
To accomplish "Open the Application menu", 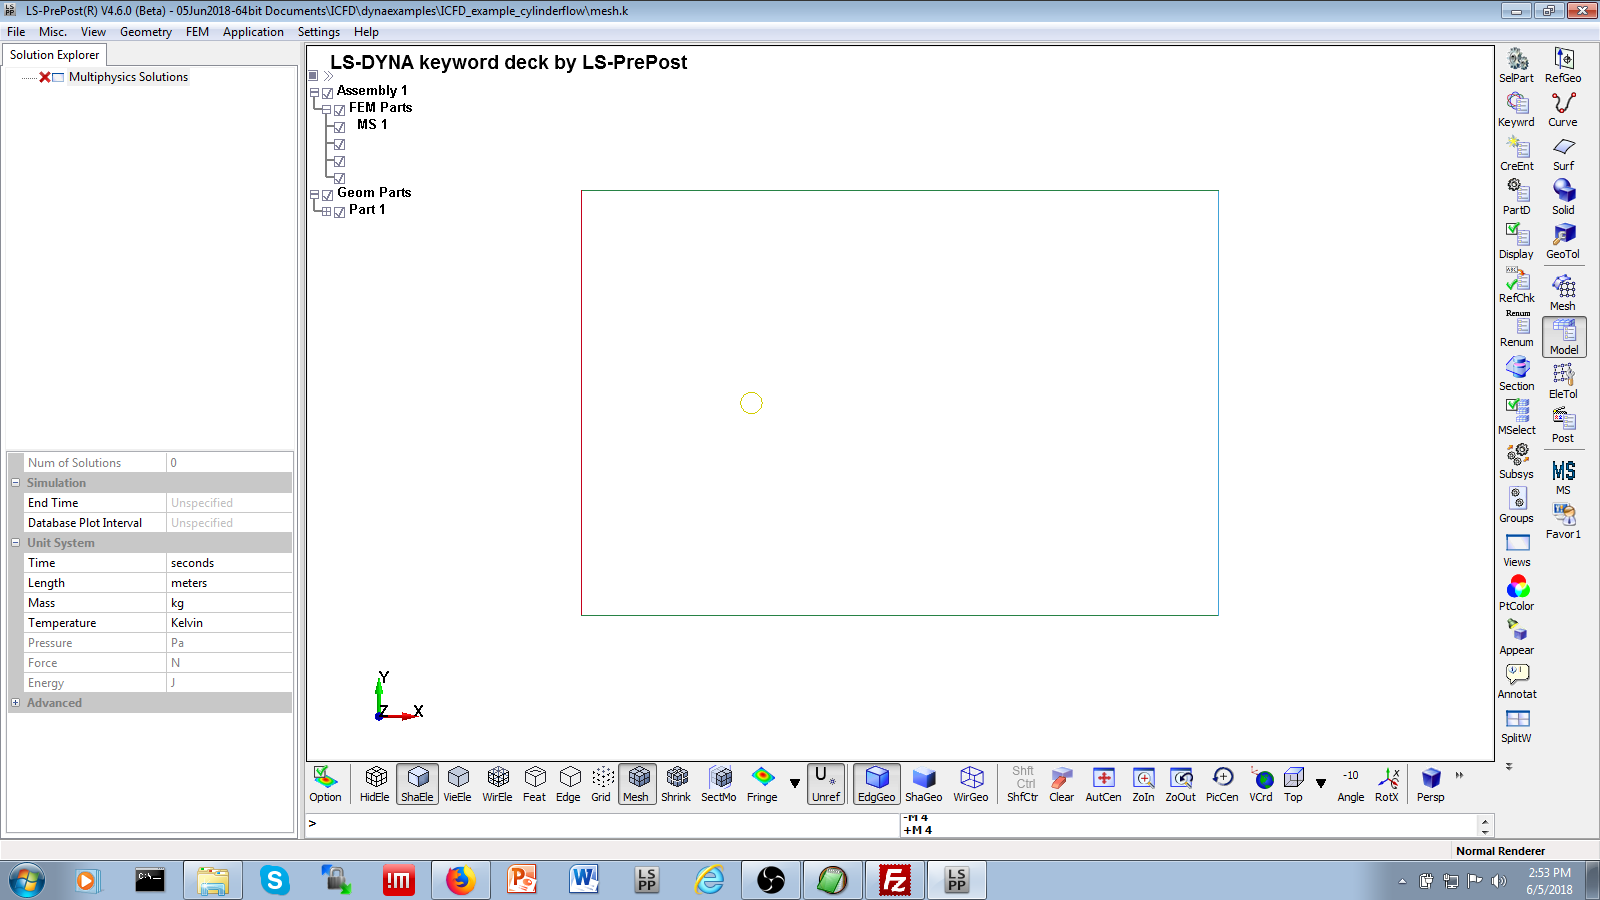I will (253, 32).
